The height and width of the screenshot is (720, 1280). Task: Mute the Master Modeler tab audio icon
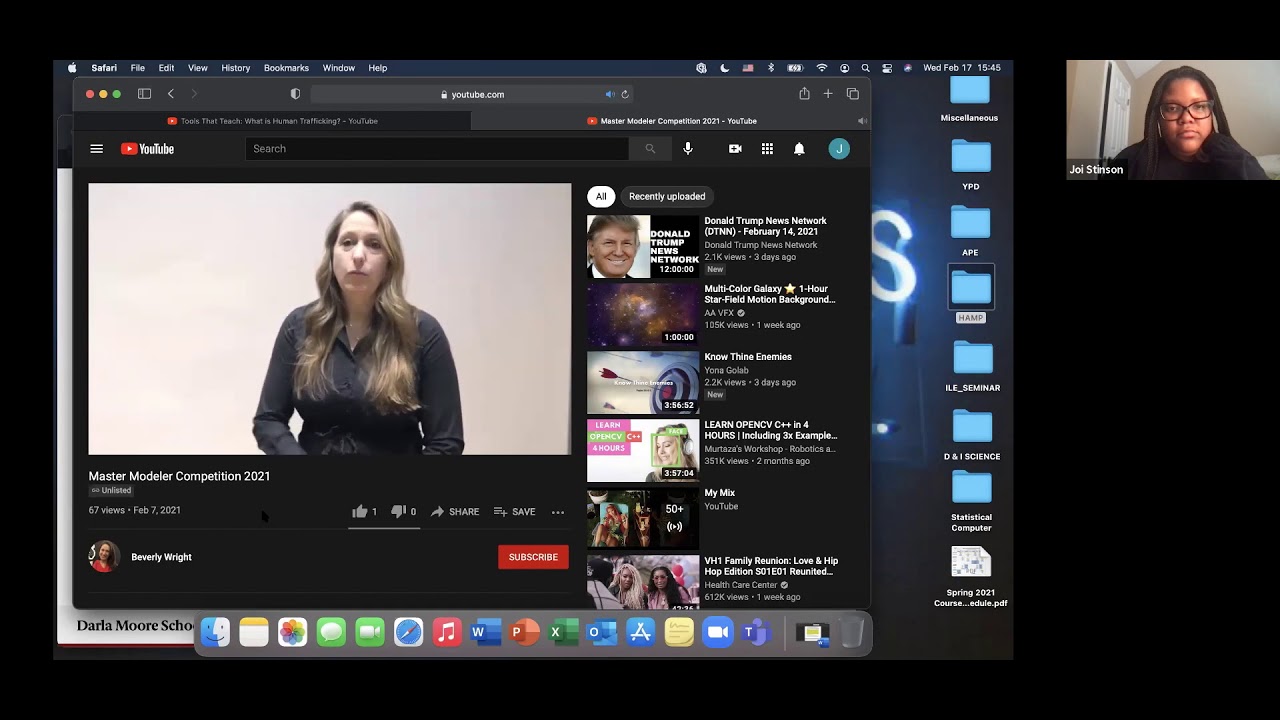click(x=862, y=121)
